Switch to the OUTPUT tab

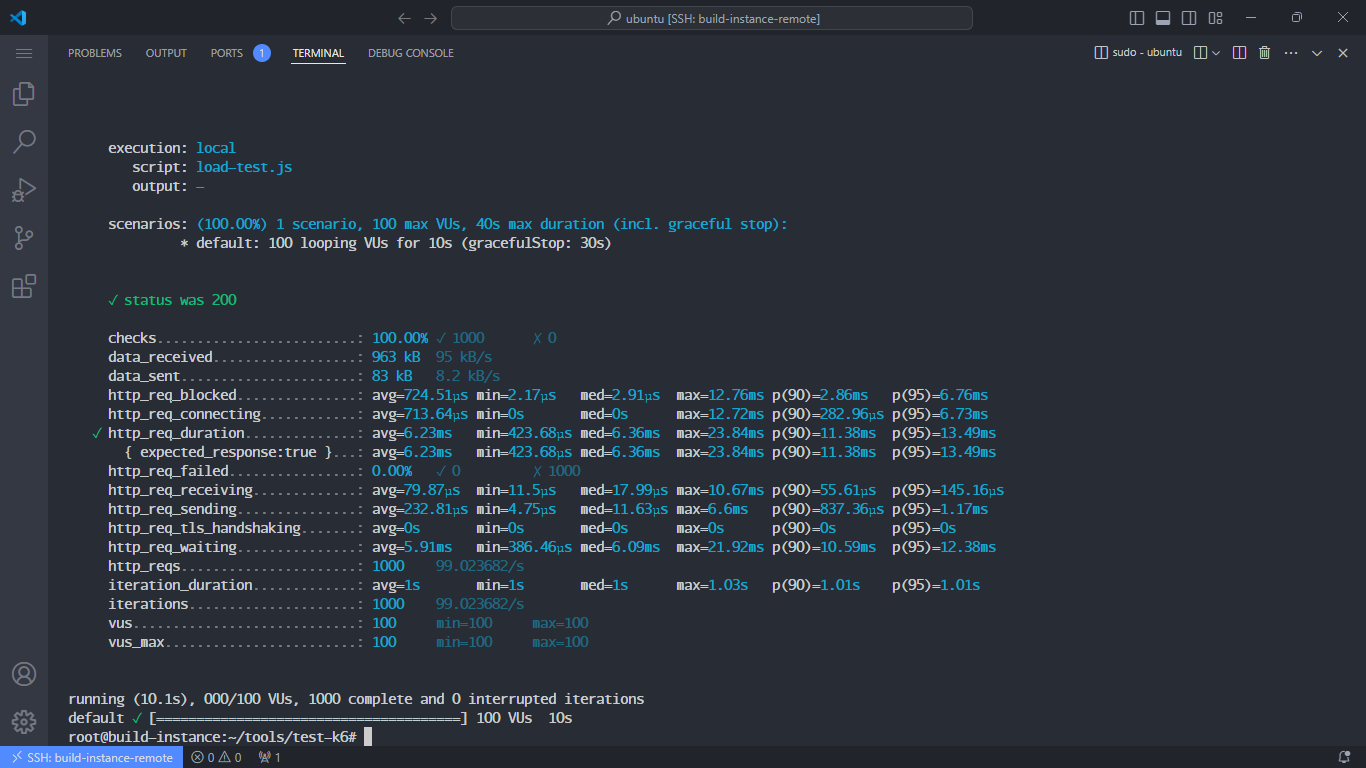click(166, 53)
